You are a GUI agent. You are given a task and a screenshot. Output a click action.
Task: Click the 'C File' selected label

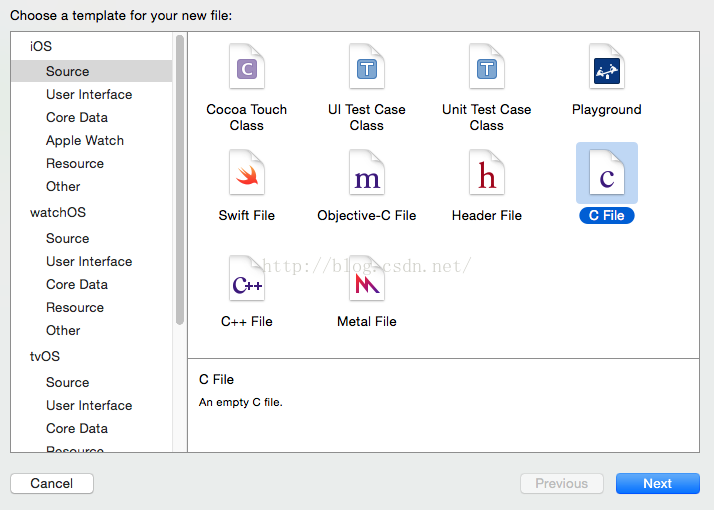(607, 215)
